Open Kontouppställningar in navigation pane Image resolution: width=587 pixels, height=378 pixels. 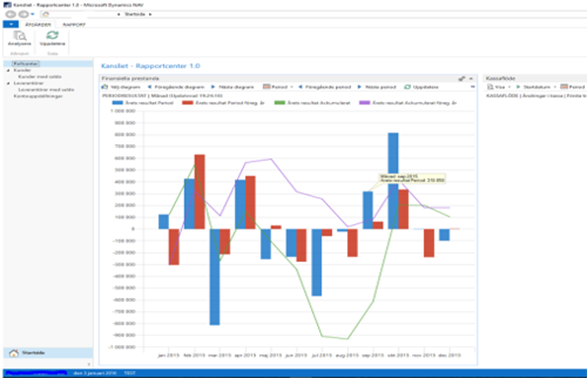tap(38, 96)
